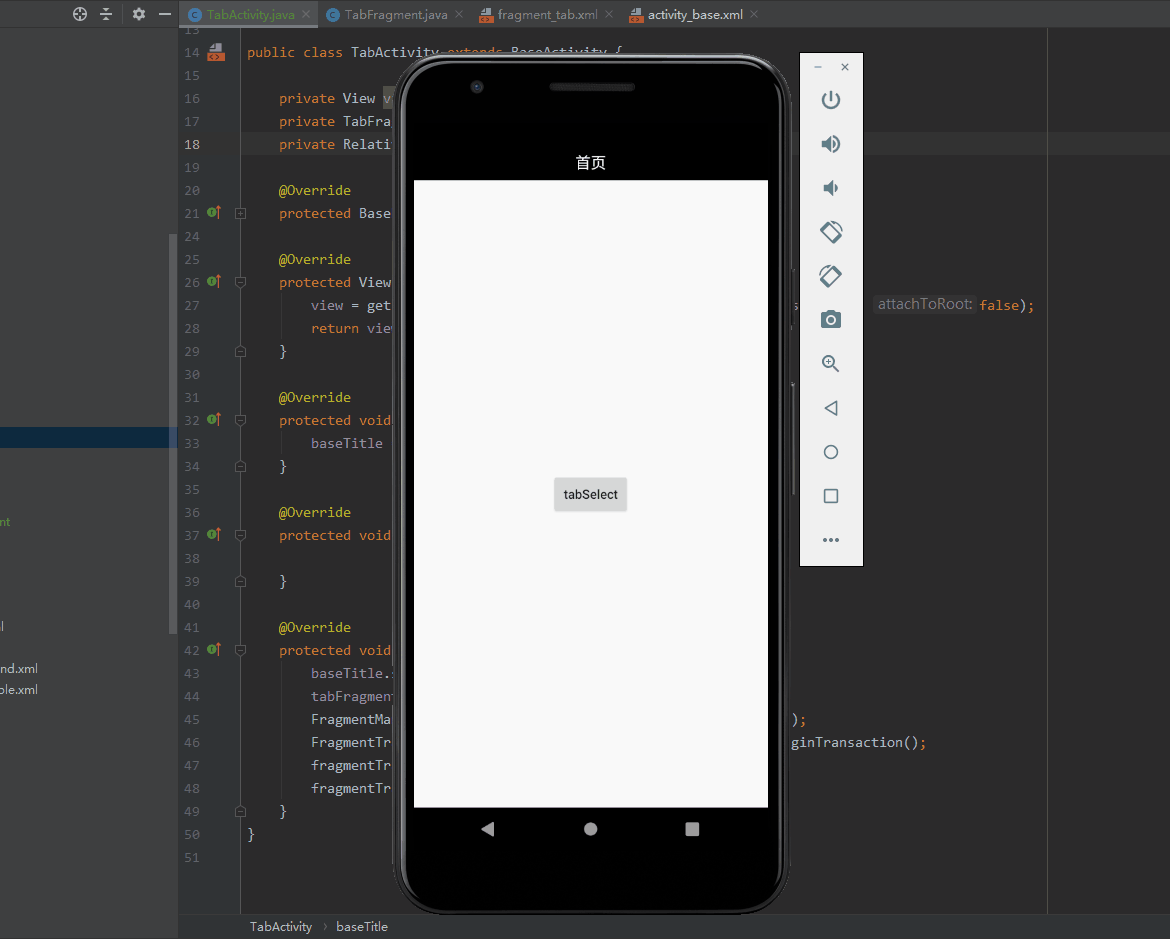Click the emulator toolbar Overview square
The height and width of the screenshot is (939, 1170).
[x=830, y=496]
